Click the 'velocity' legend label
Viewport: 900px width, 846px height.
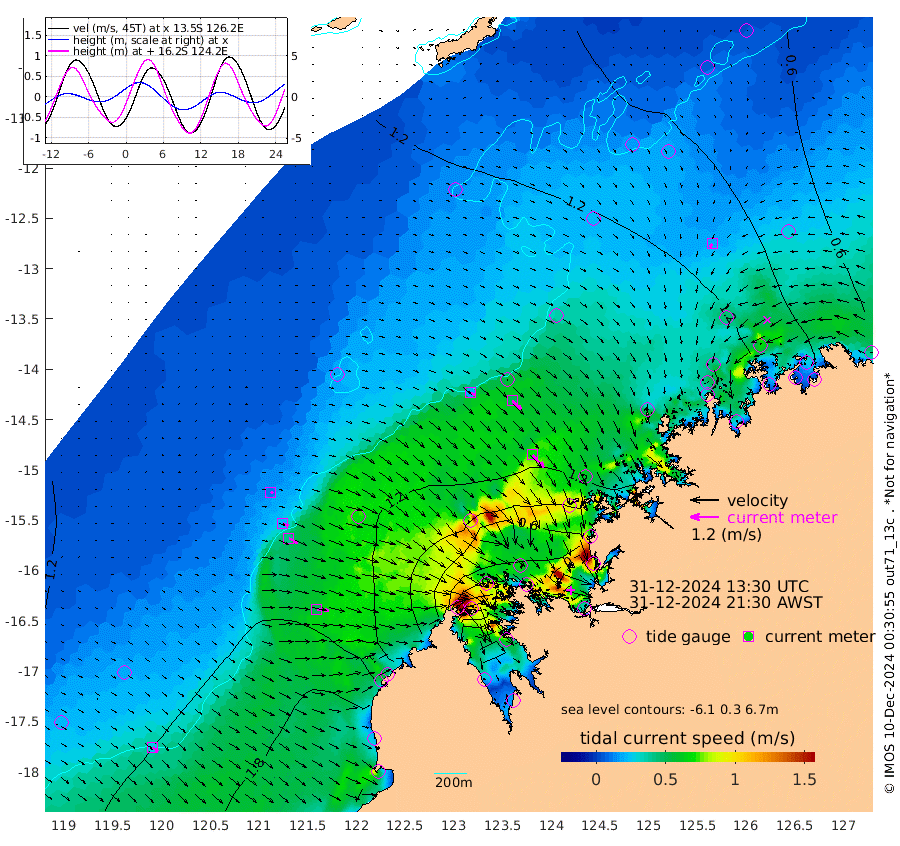click(x=758, y=500)
